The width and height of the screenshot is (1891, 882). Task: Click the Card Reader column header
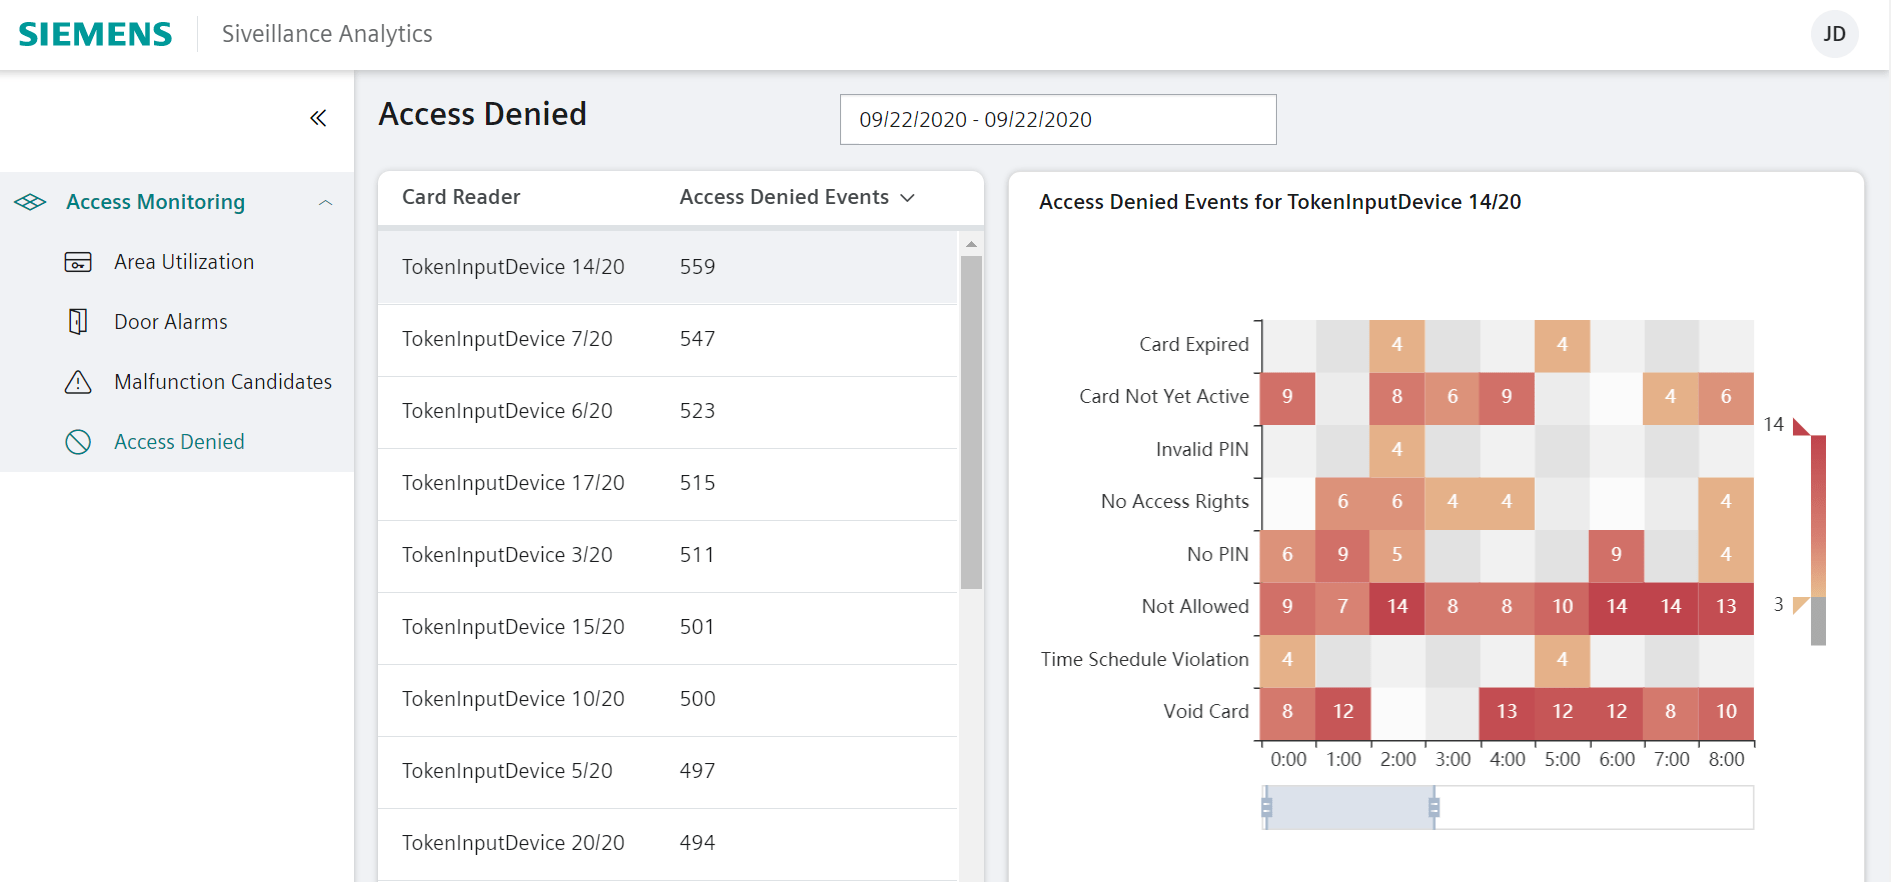[x=461, y=198]
